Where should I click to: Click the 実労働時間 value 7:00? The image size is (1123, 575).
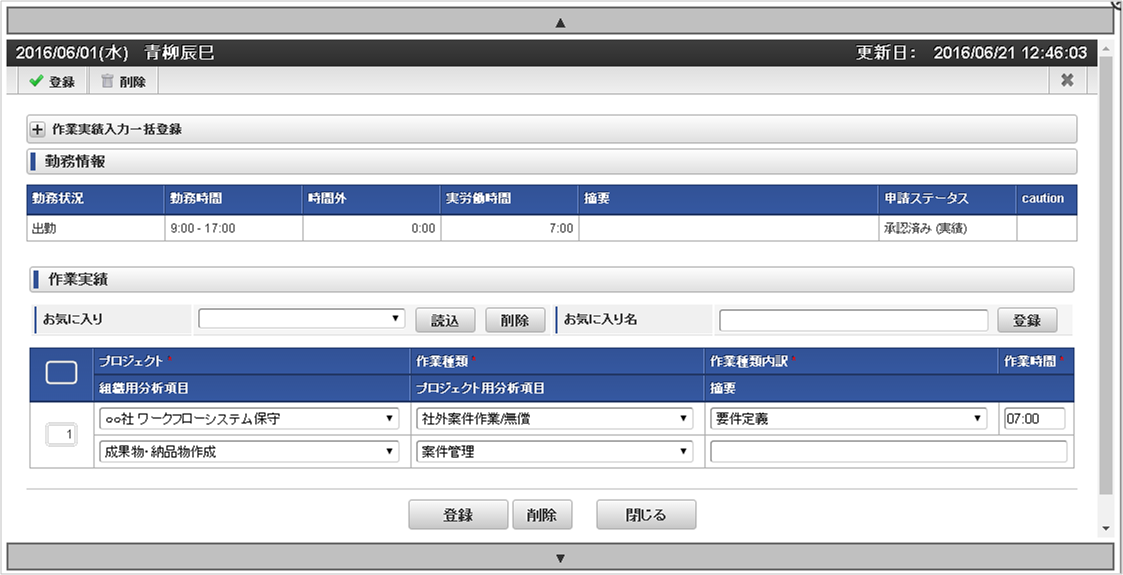coord(509,228)
